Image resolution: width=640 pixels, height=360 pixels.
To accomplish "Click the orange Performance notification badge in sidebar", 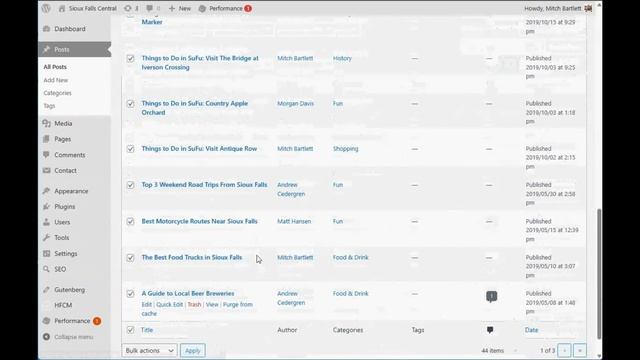I will (x=97, y=321).
